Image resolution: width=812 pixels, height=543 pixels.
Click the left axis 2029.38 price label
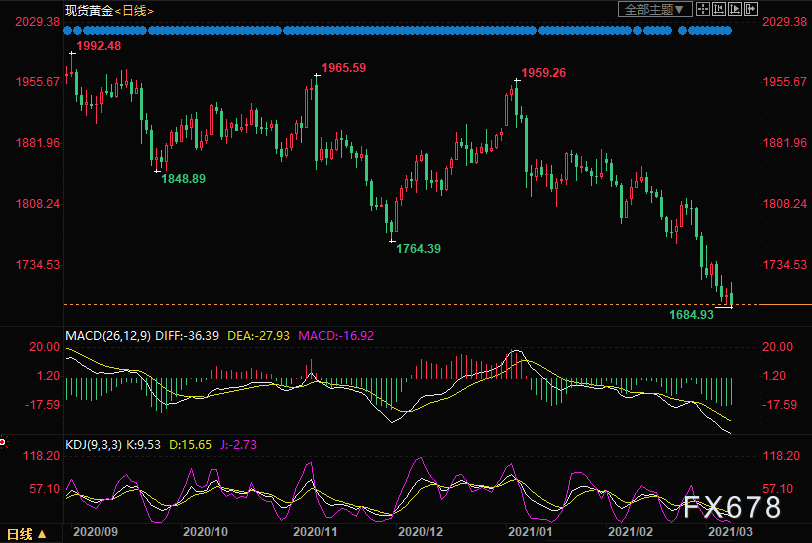(x=38, y=22)
